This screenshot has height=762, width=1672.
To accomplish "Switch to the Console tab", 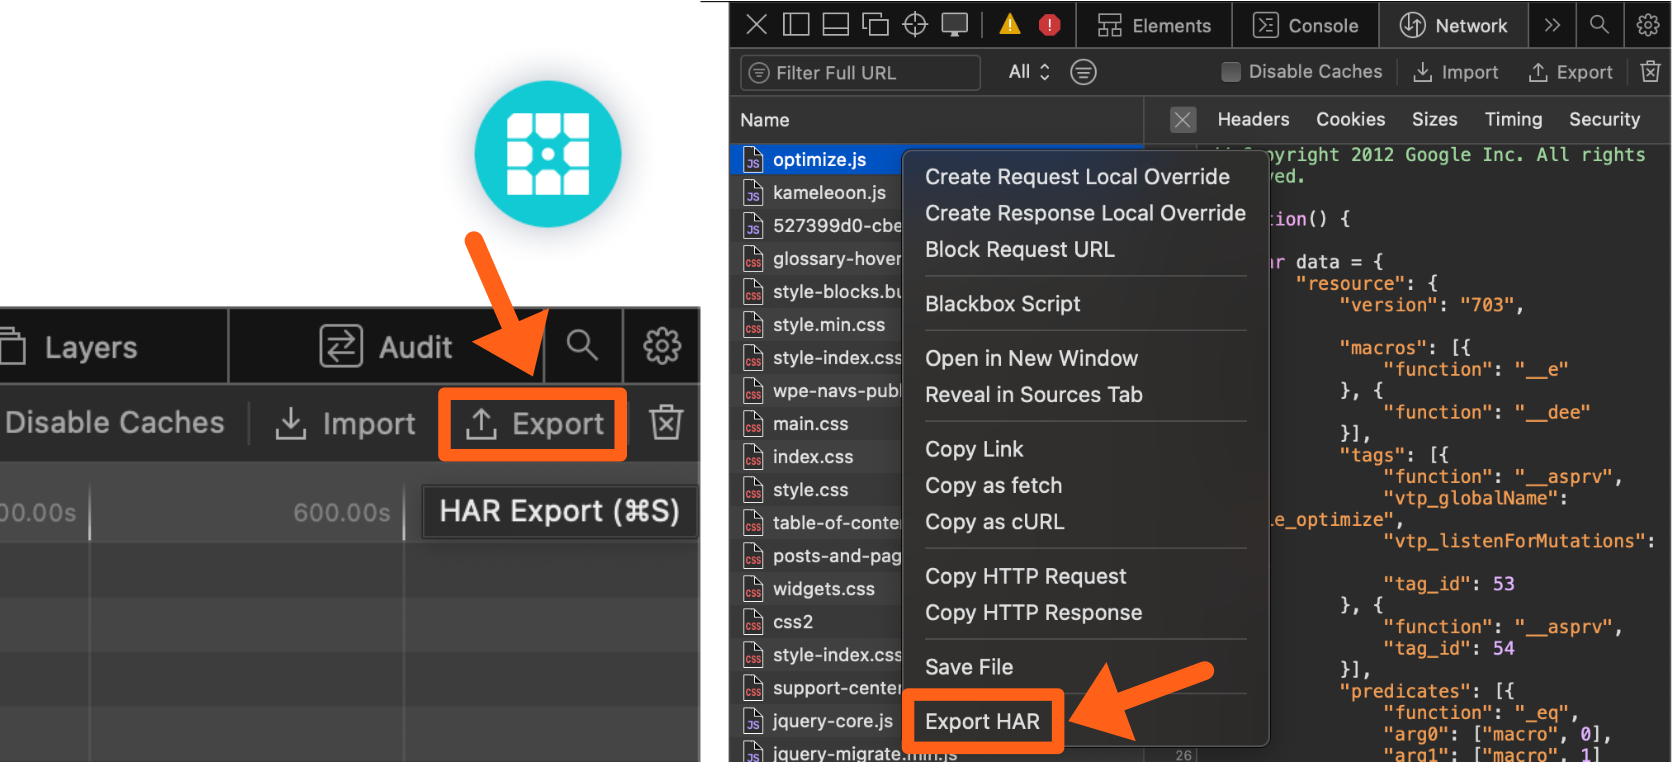I will (1306, 25).
